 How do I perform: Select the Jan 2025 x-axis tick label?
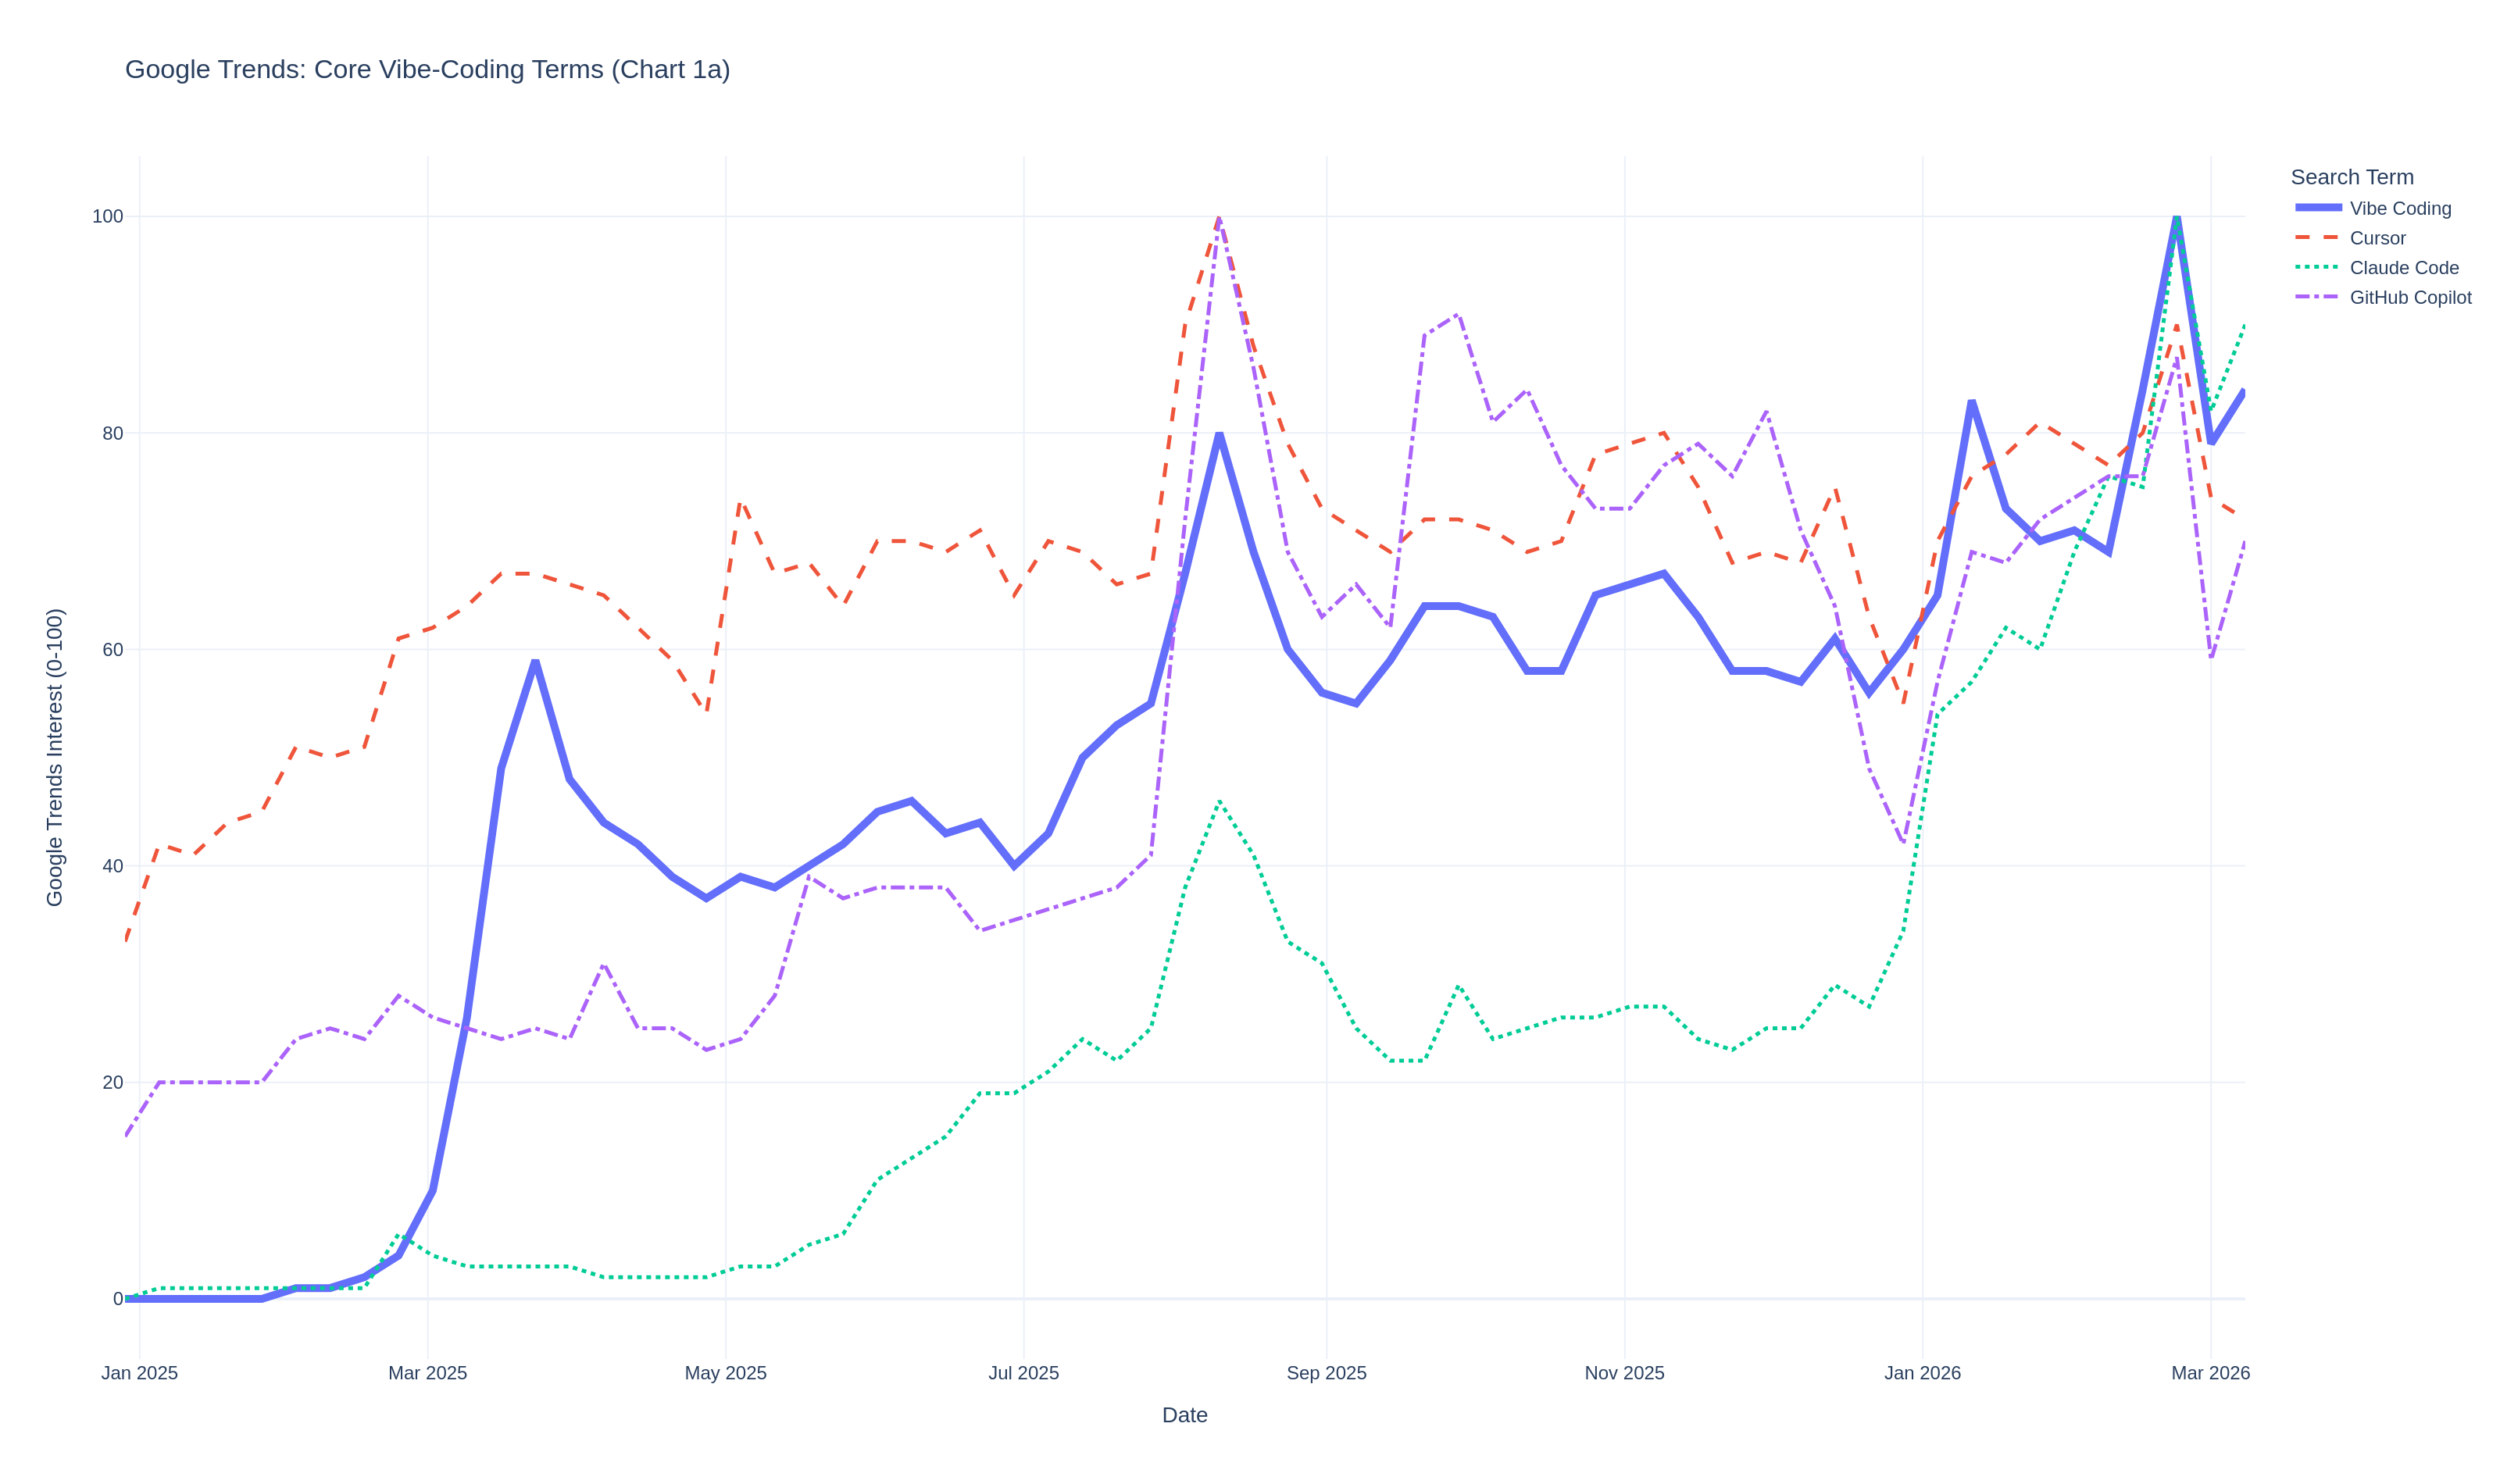tap(139, 1373)
